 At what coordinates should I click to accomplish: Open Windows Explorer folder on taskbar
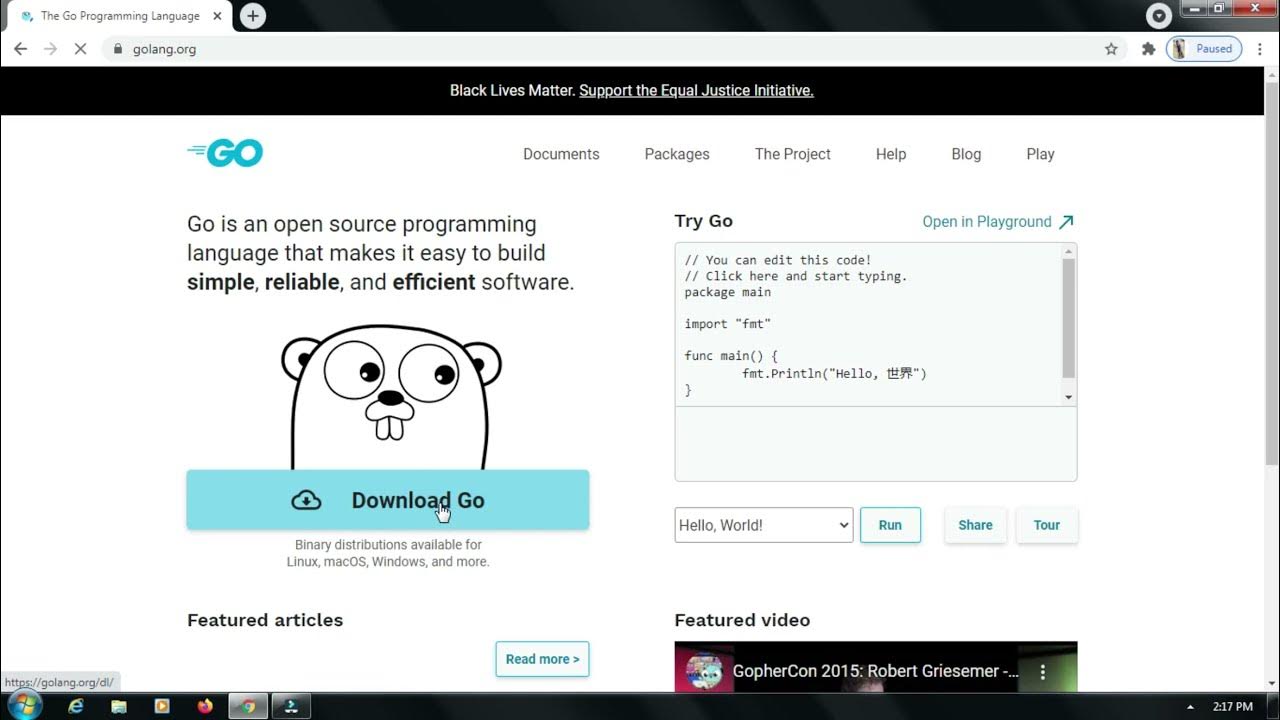tap(119, 706)
